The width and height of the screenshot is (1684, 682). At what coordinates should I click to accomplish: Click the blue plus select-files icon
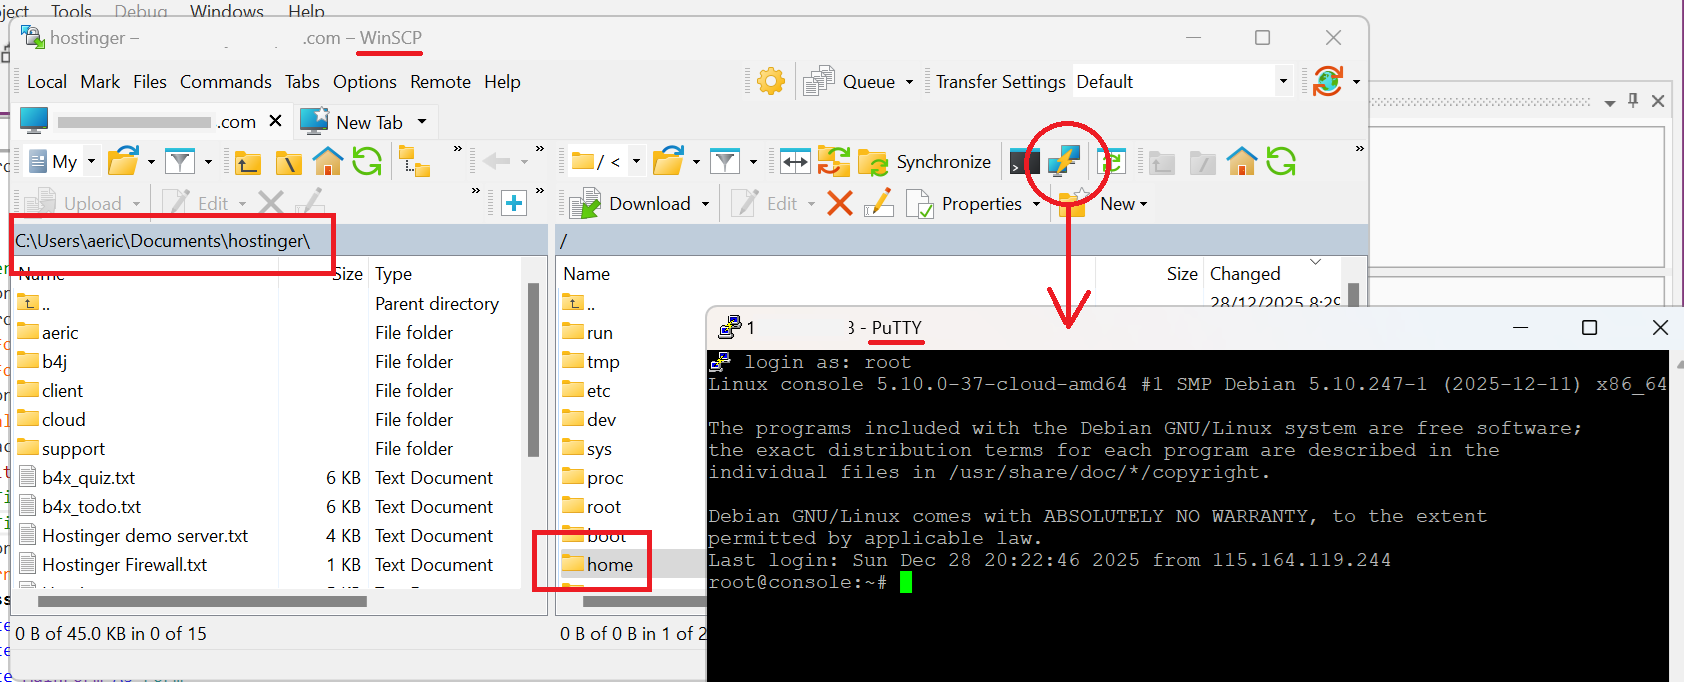[x=514, y=203]
